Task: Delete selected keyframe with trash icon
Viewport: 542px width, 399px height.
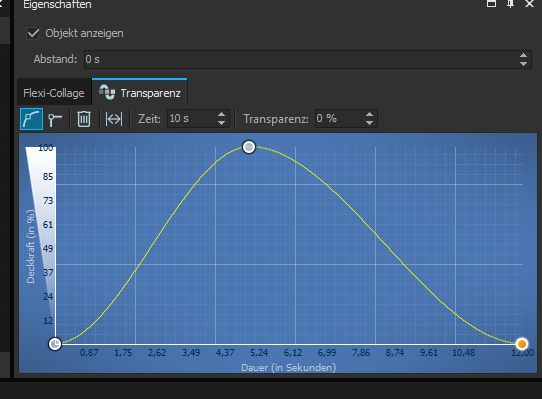Action: (84, 119)
